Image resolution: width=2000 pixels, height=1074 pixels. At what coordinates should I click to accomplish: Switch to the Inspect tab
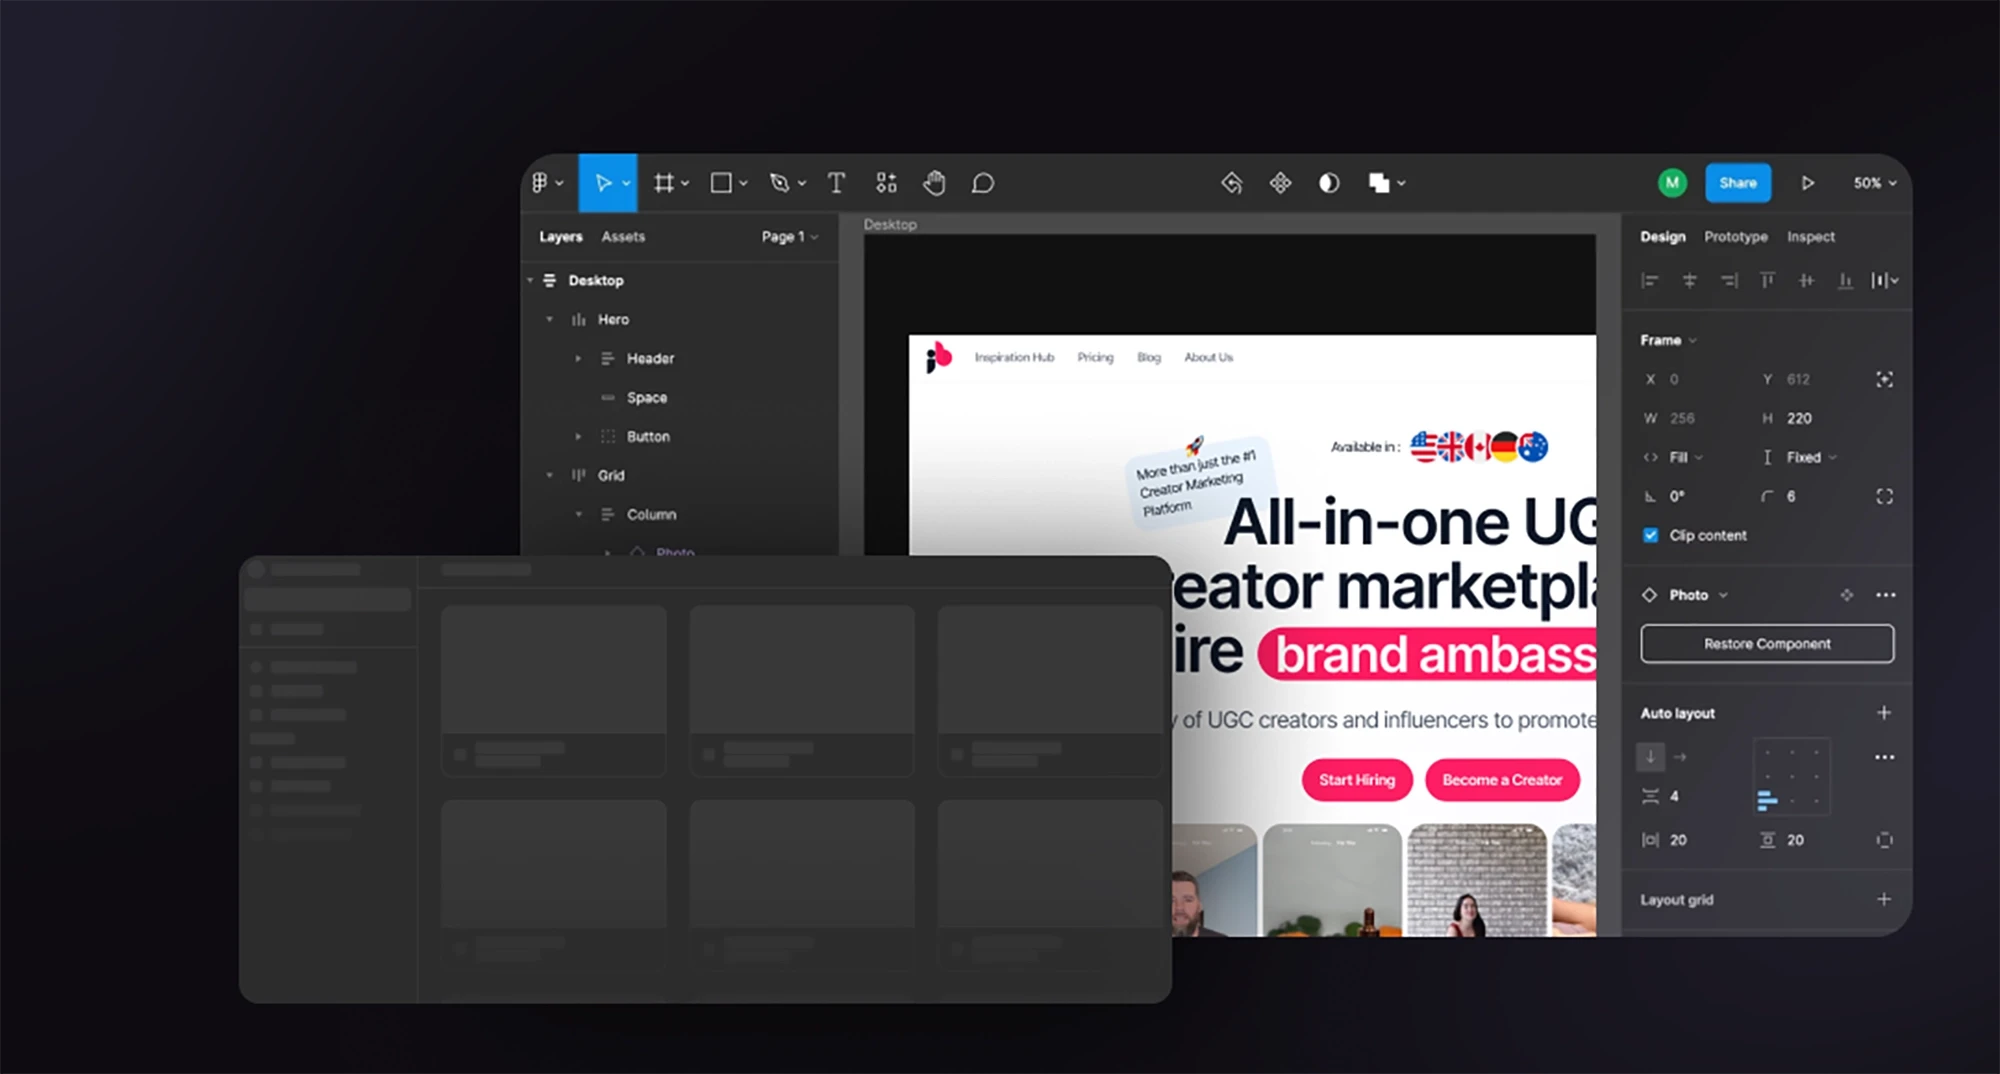coord(1811,237)
